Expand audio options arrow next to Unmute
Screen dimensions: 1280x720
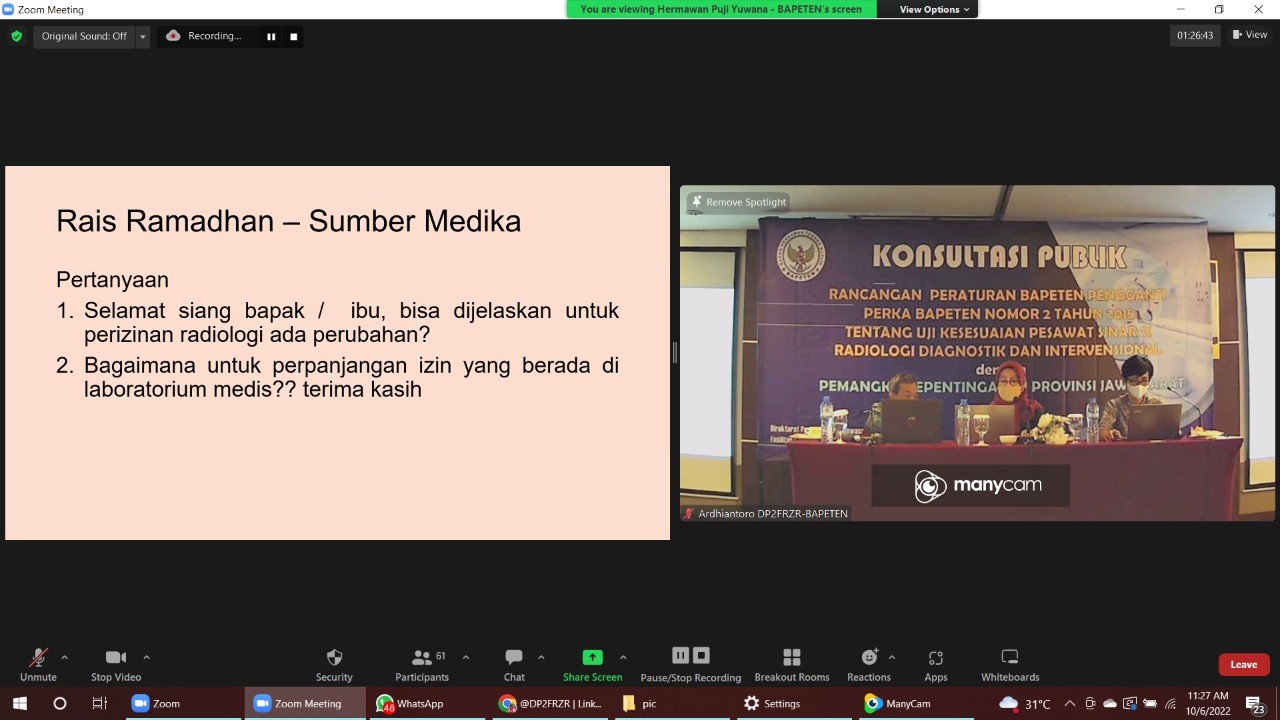point(65,657)
